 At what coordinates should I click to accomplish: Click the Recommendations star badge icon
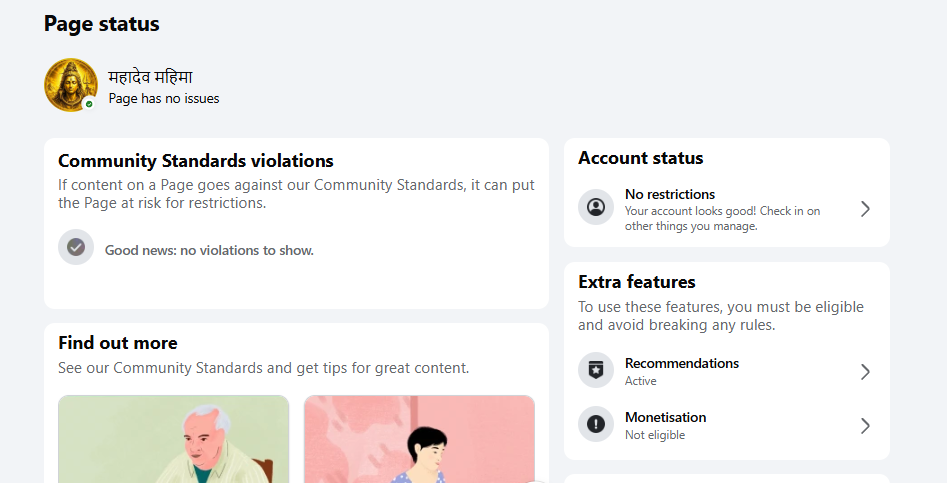click(x=596, y=370)
